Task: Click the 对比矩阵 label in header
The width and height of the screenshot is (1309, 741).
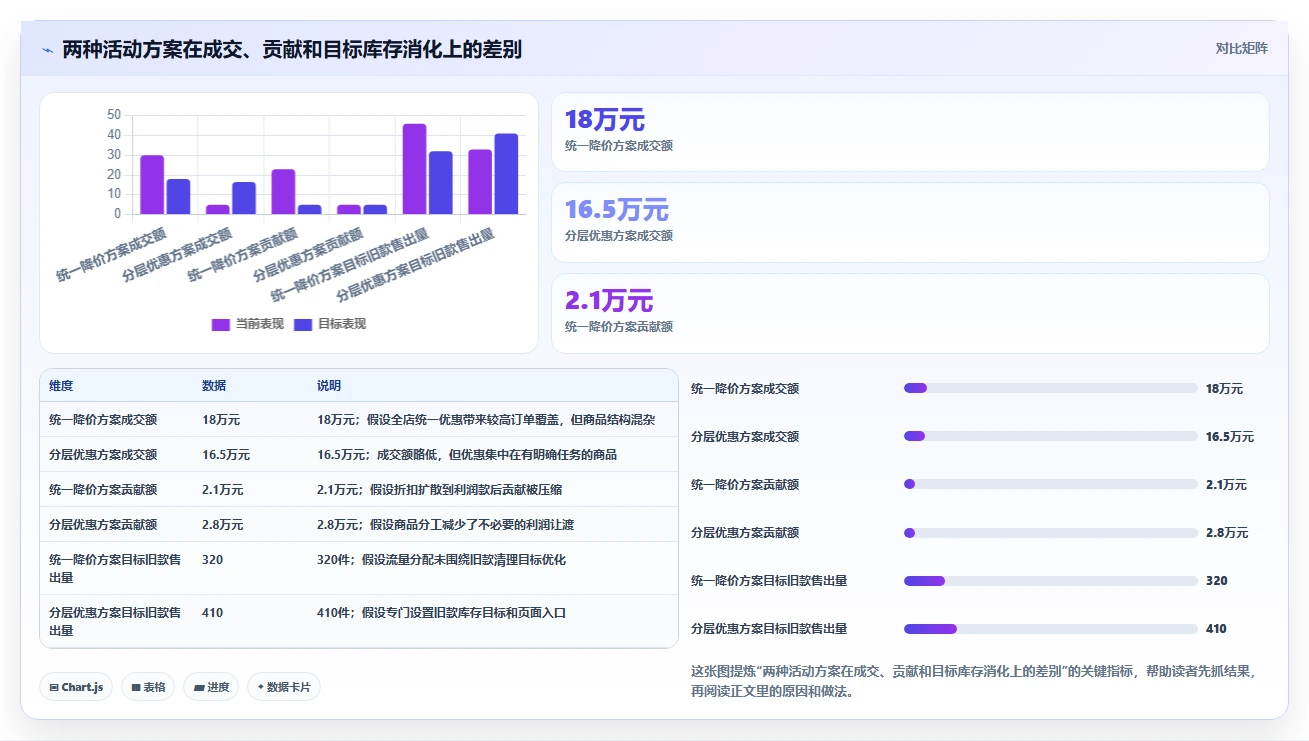Action: click(x=1241, y=49)
